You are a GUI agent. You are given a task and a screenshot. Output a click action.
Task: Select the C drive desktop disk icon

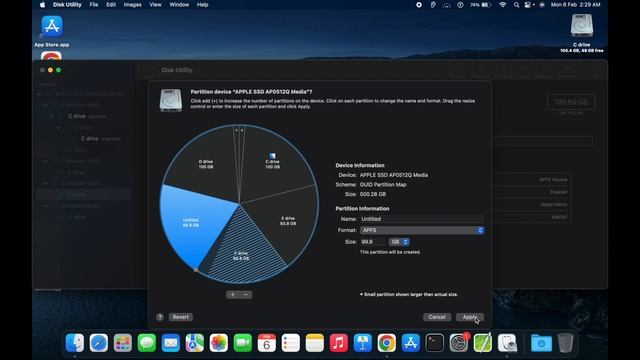coord(582,33)
